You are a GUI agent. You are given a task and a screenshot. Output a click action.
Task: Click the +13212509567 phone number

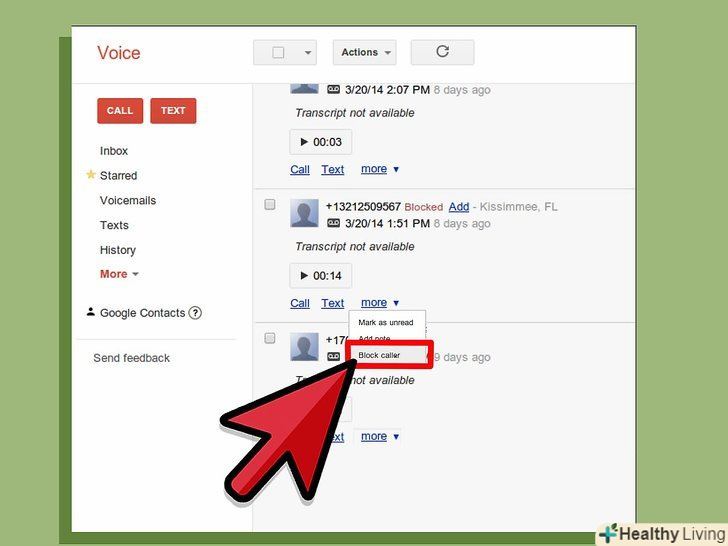[x=363, y=207]
